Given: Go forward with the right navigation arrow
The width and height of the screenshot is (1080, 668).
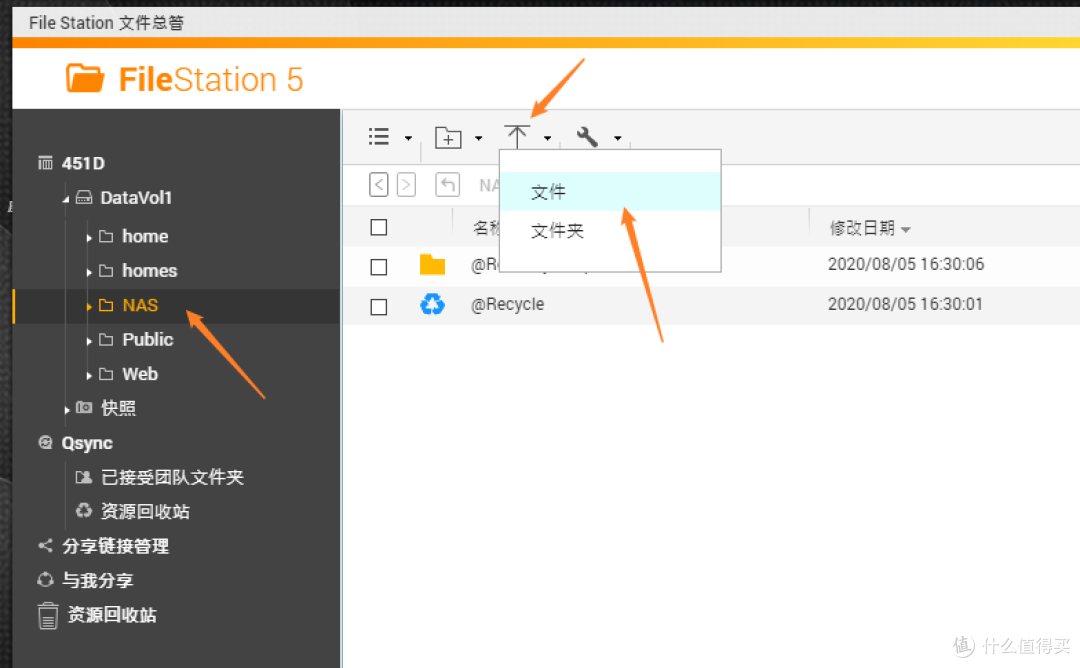Looking at the screenshot, I should (406, 185).
